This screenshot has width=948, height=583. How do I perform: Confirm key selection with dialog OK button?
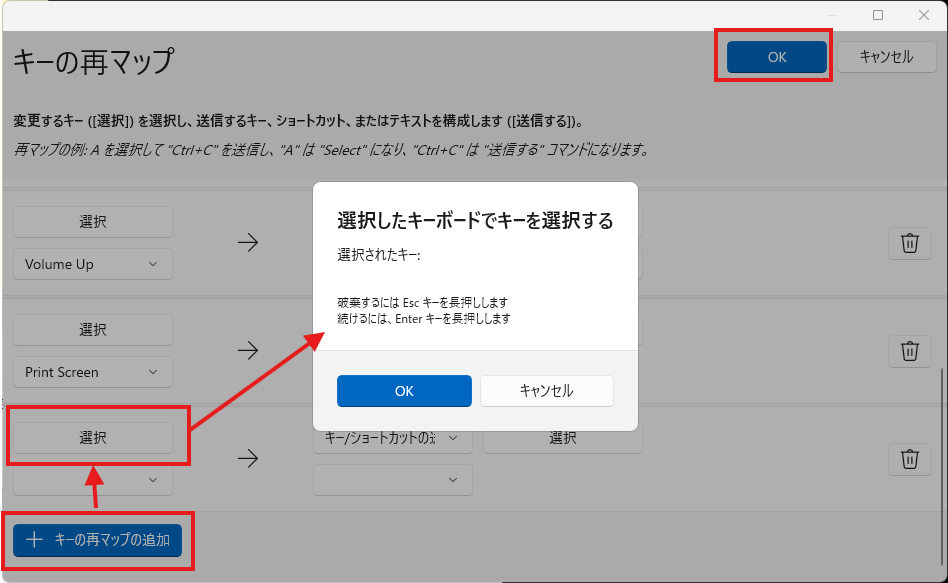(x=404, y=391)
